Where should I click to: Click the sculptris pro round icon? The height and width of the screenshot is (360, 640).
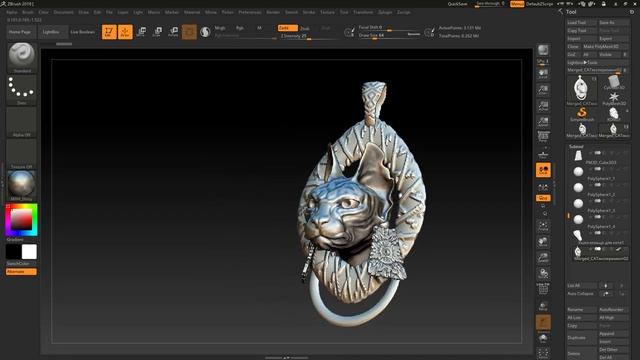pos(205,32)
